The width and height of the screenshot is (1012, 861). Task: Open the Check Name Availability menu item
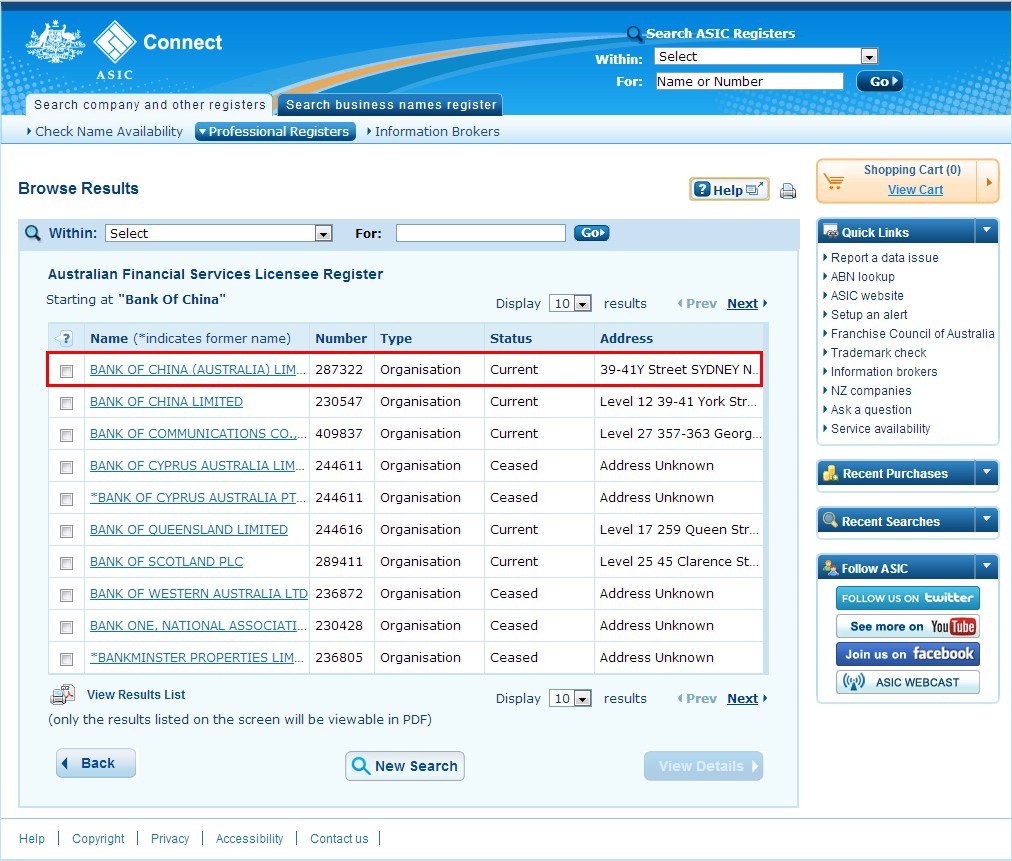point(108,131)
